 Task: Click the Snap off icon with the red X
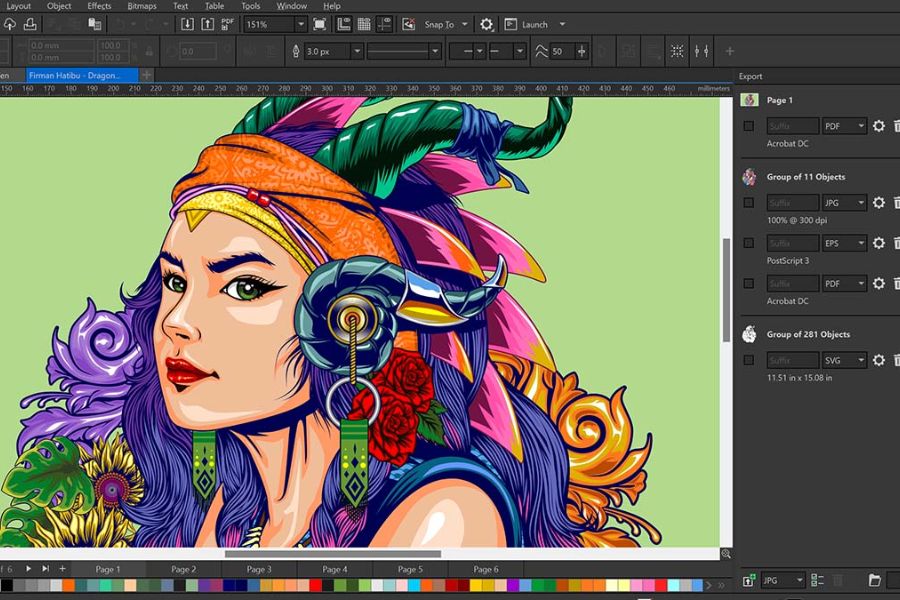coord(408,24)
